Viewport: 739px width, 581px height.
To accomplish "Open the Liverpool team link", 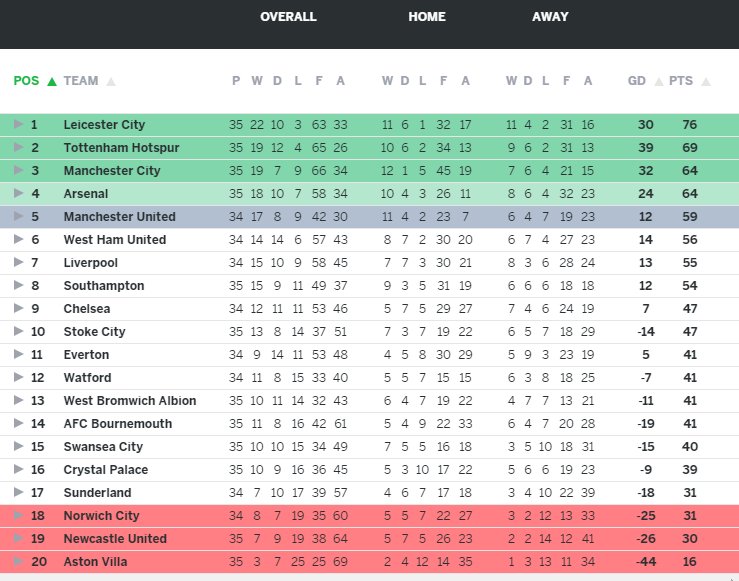I will [90, 263].
